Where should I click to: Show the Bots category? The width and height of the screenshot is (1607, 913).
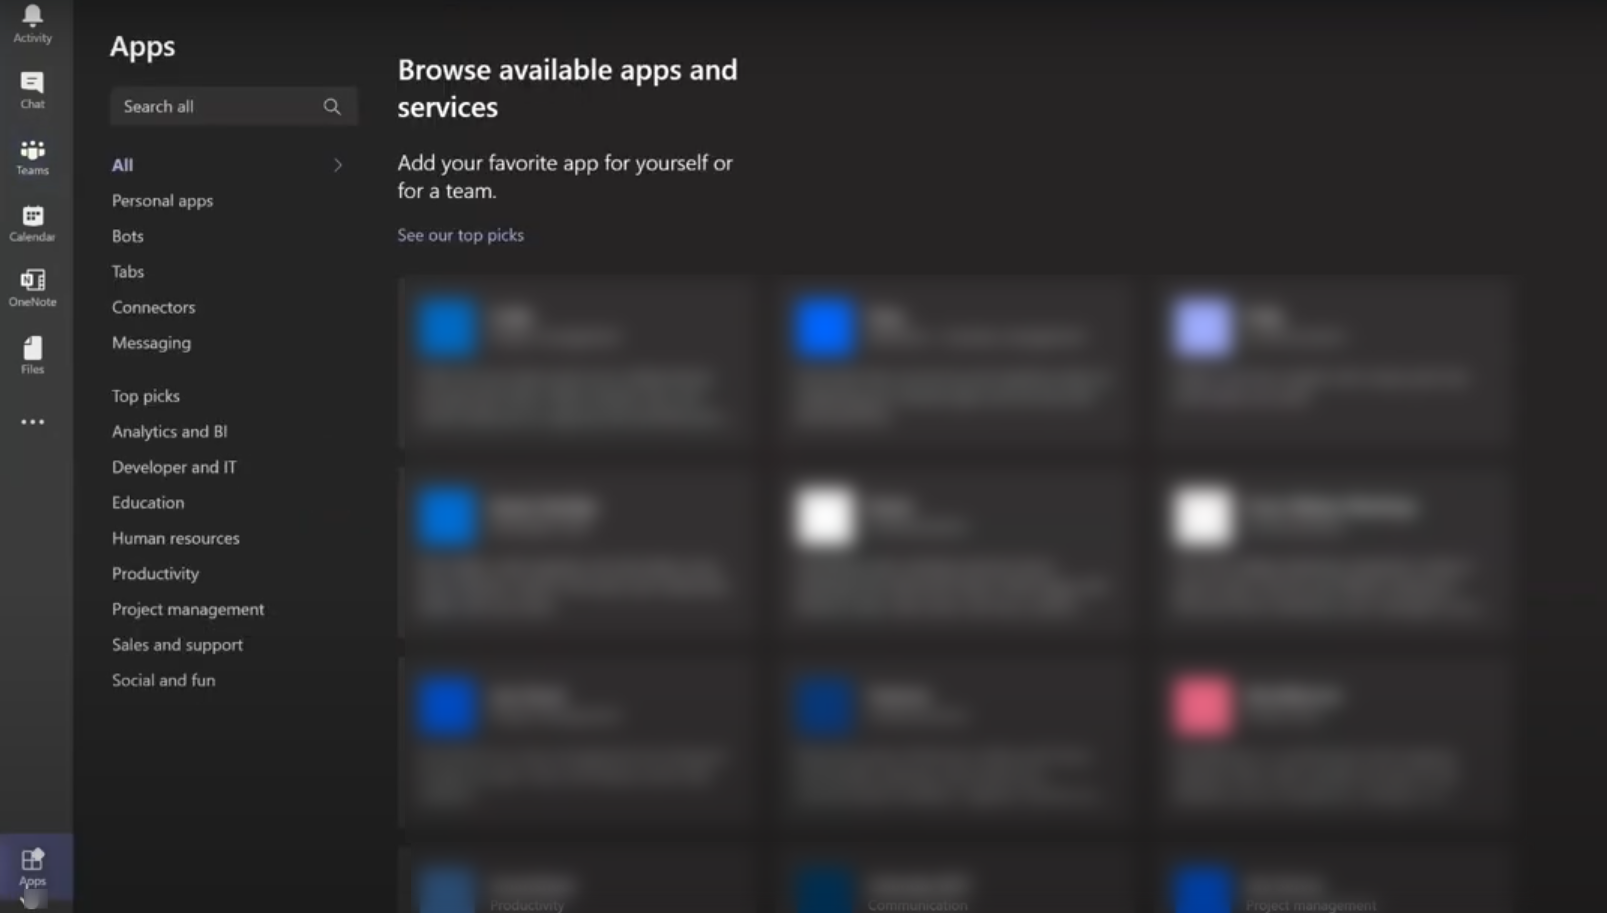(x=127, y=236)
